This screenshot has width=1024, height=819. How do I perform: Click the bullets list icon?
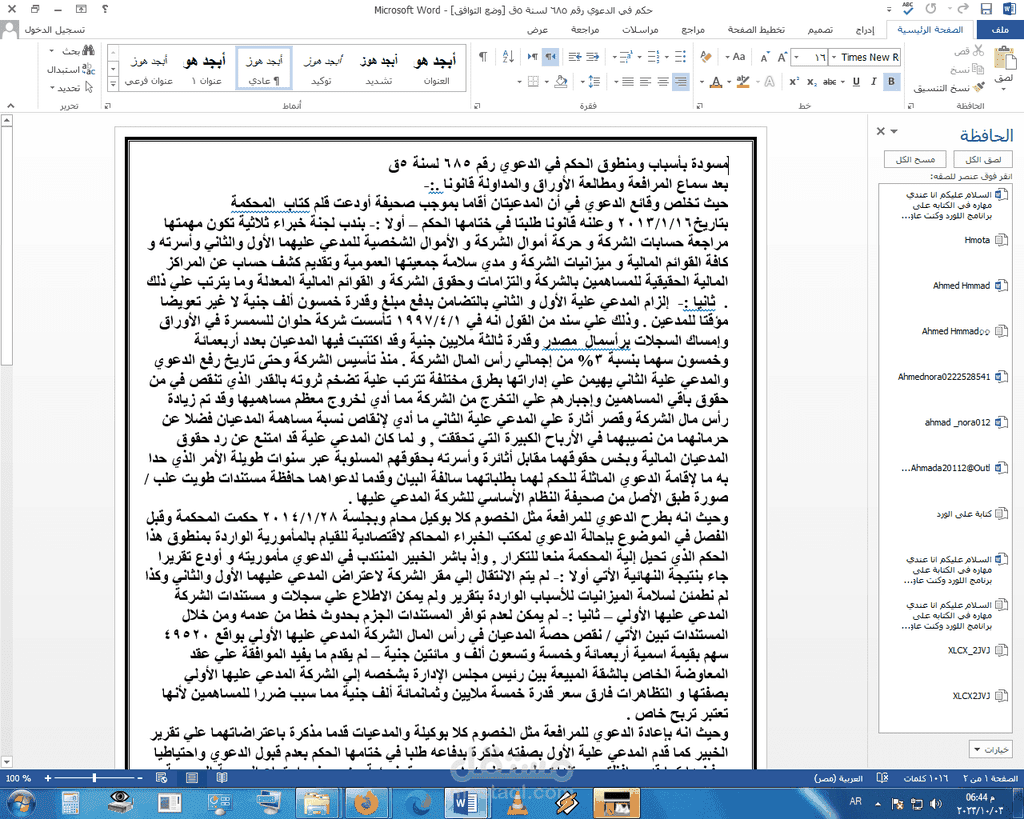click(680, 57)
